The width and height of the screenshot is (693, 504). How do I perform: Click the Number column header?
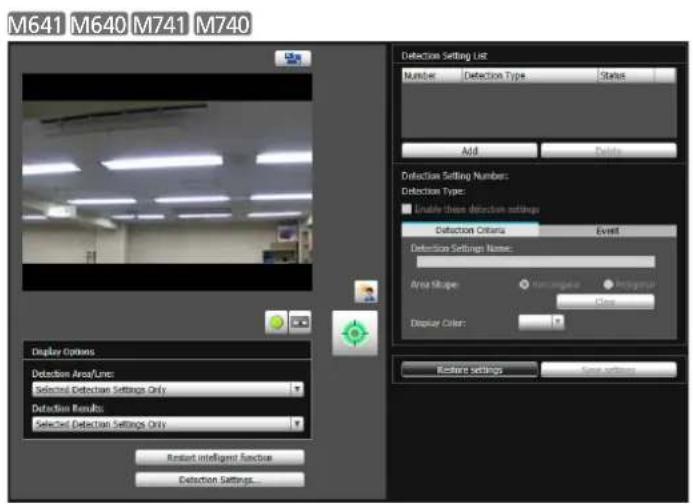(432, 76)
